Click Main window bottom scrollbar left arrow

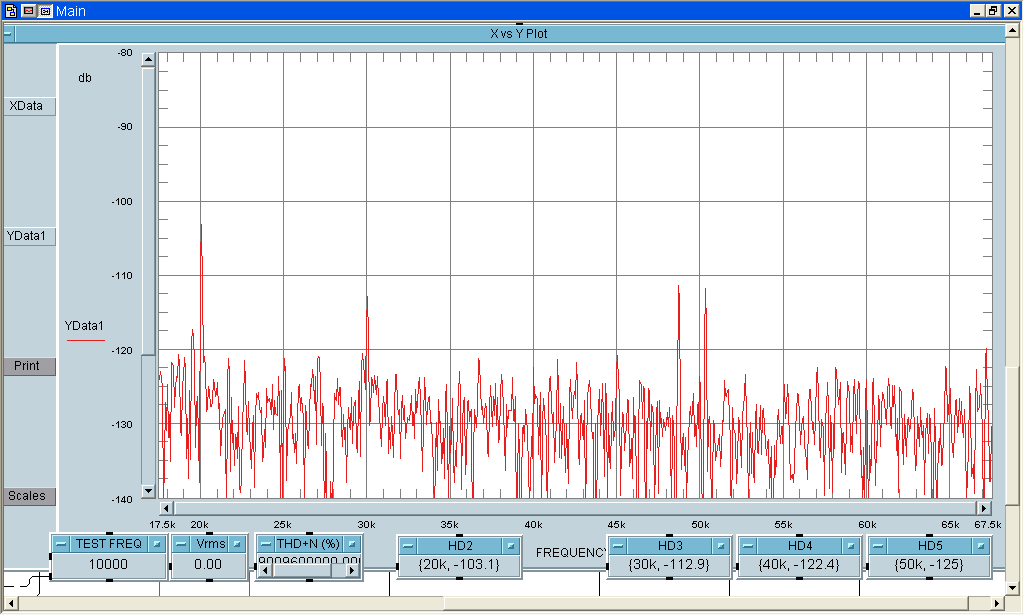click(x=10, y=603)
